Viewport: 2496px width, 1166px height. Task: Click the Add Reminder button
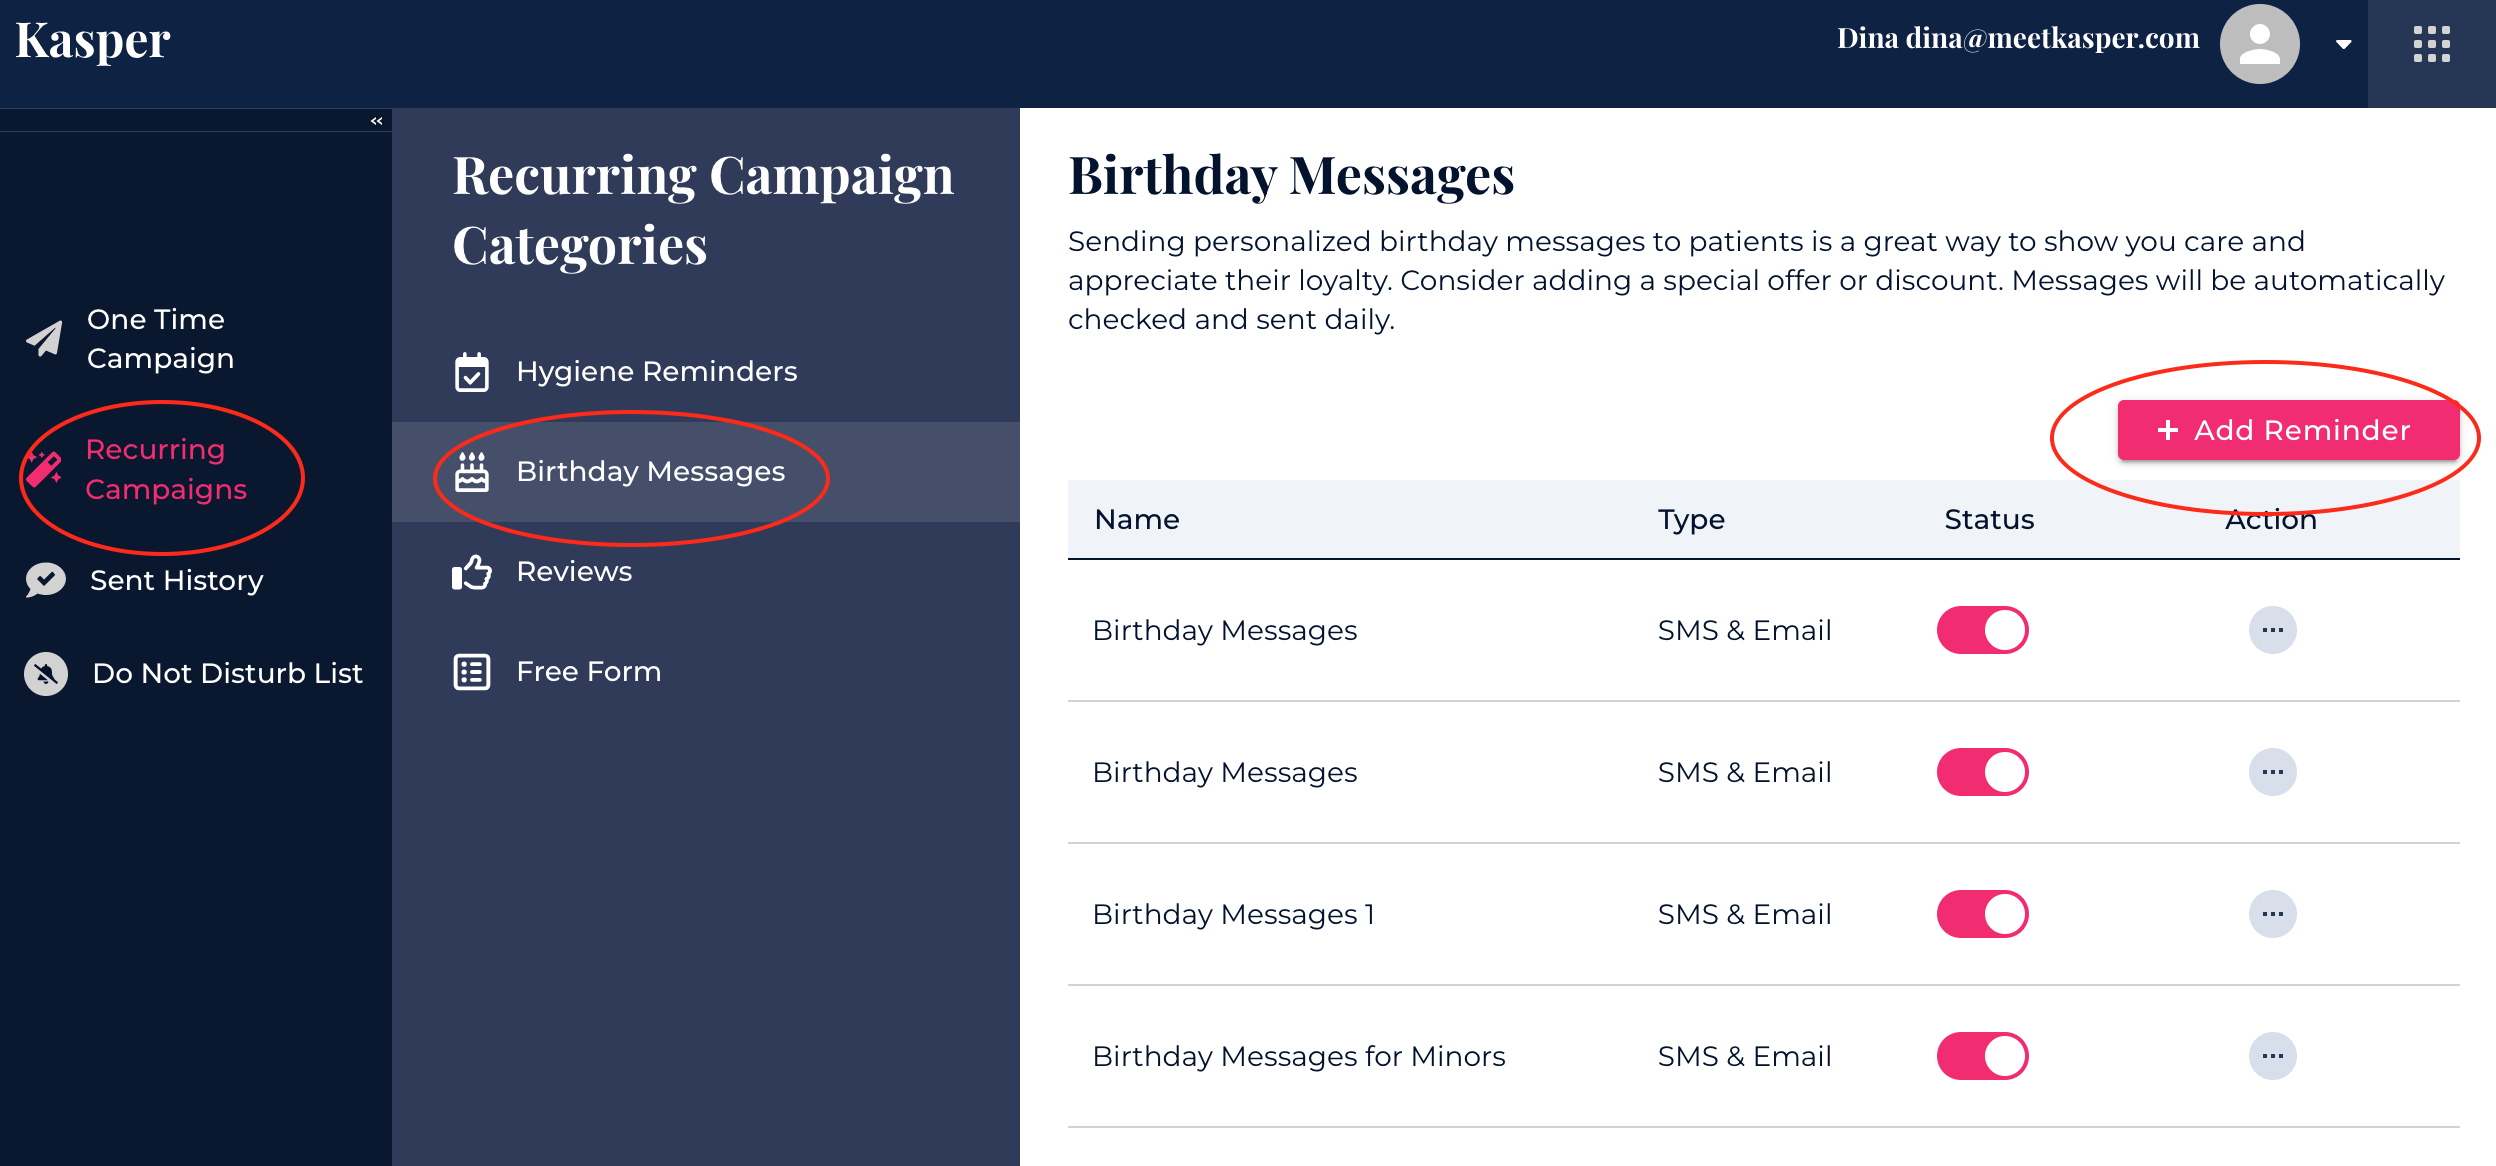[x=2288, y=430]
